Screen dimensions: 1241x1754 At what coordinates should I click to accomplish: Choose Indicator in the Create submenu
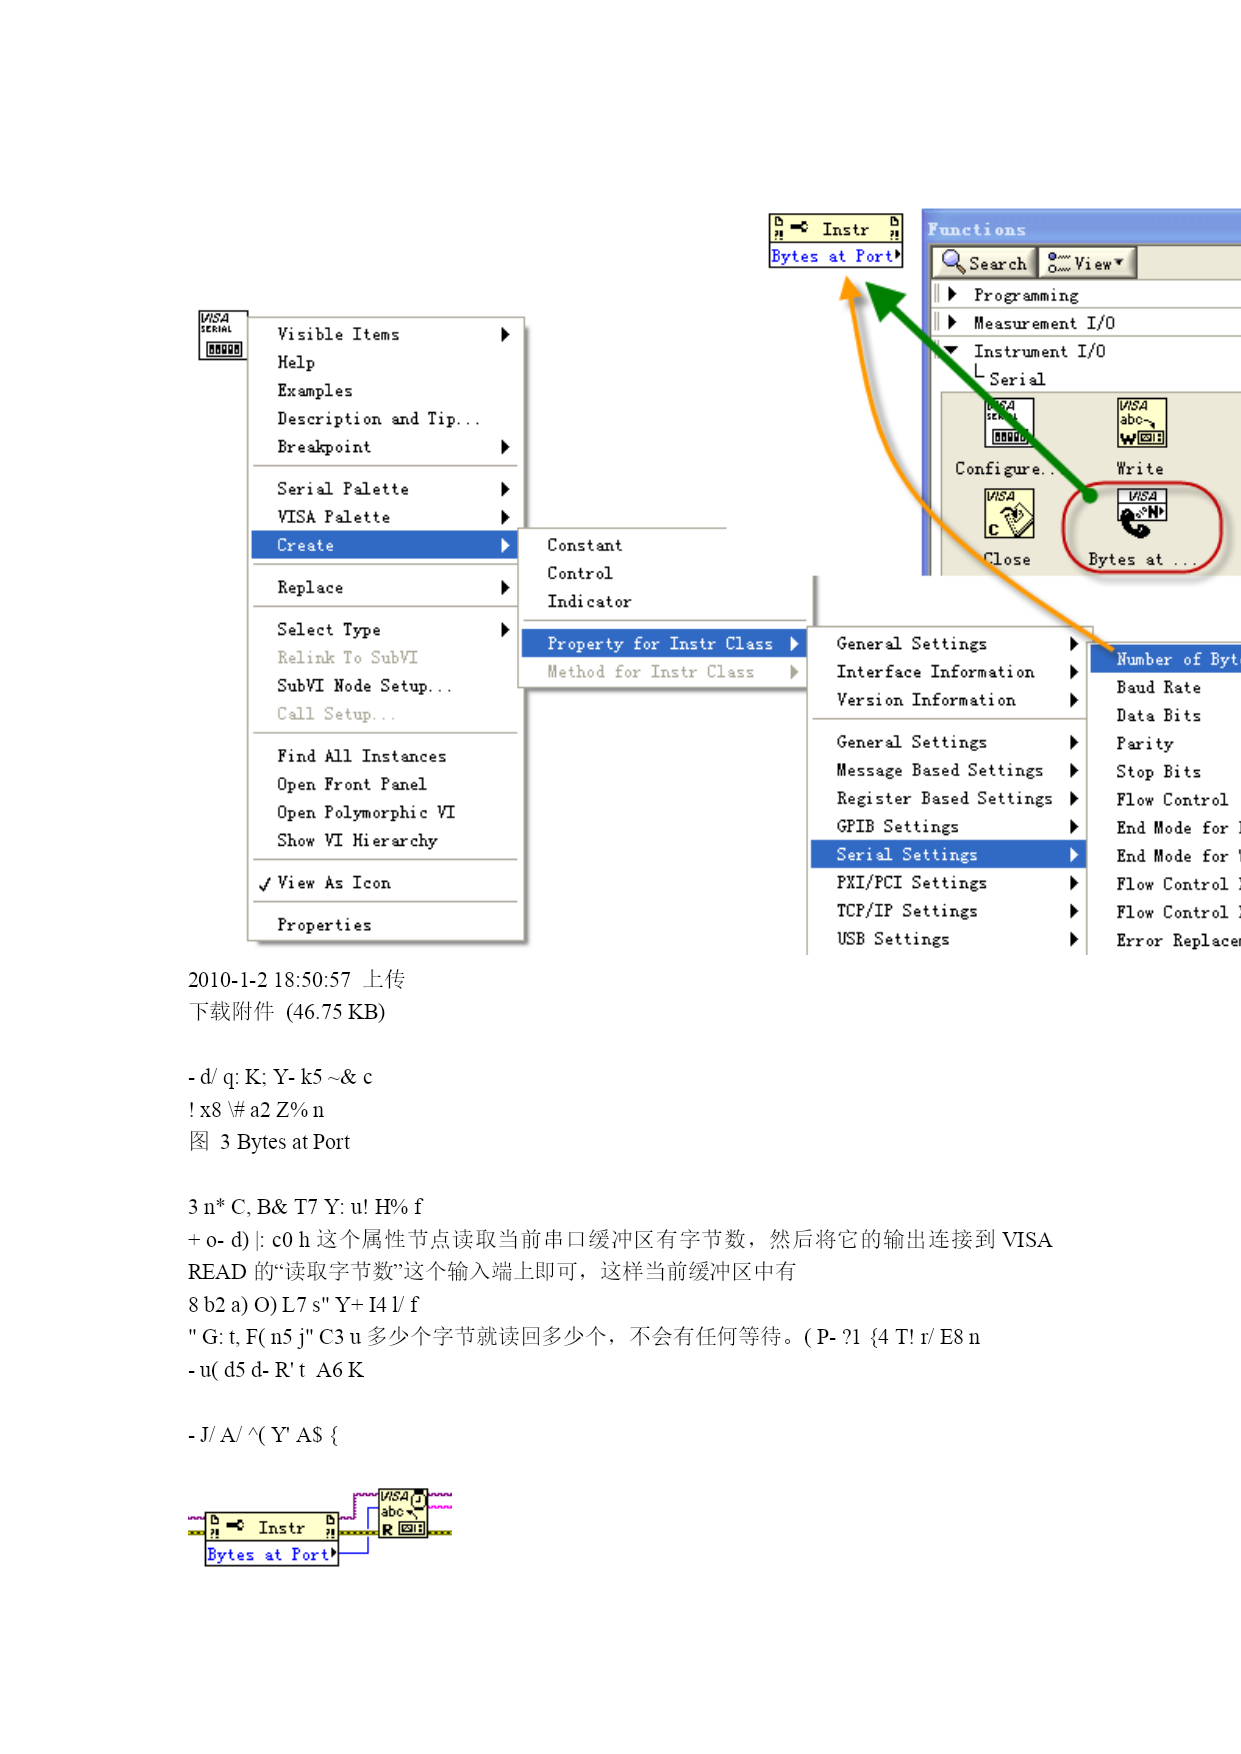(x=662, y=601)
